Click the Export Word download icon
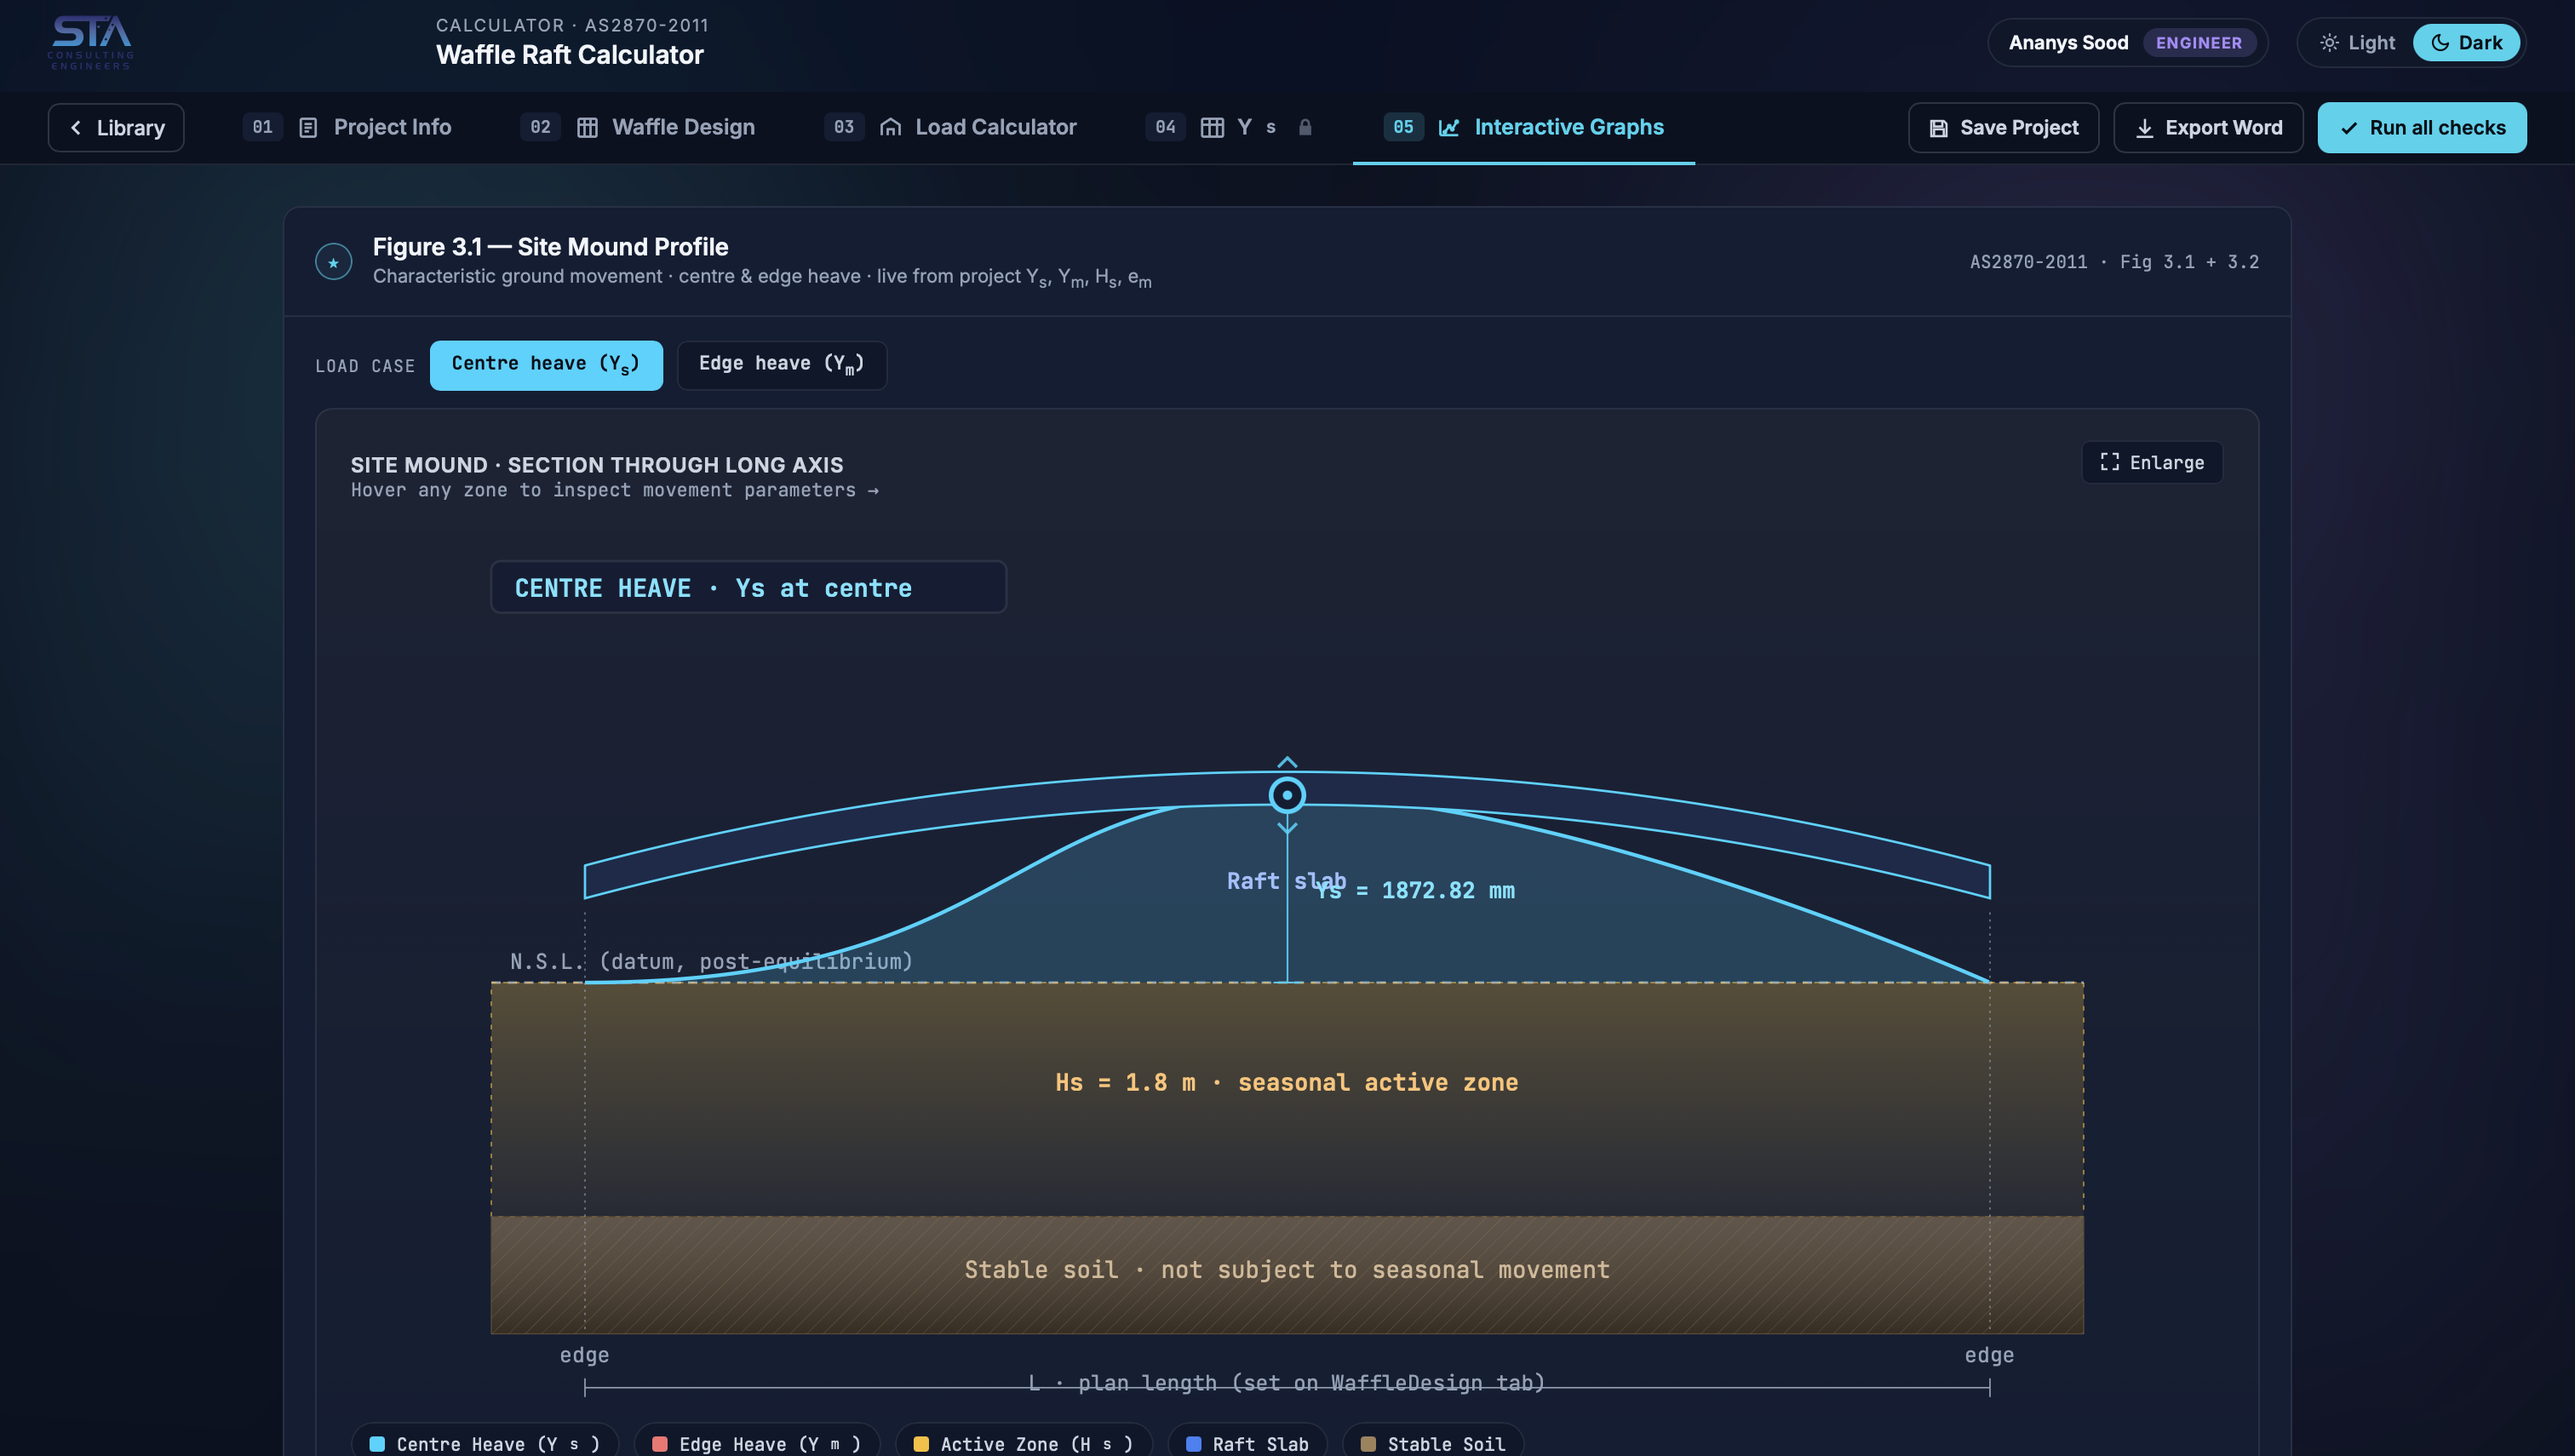 tap(2144, 128)
